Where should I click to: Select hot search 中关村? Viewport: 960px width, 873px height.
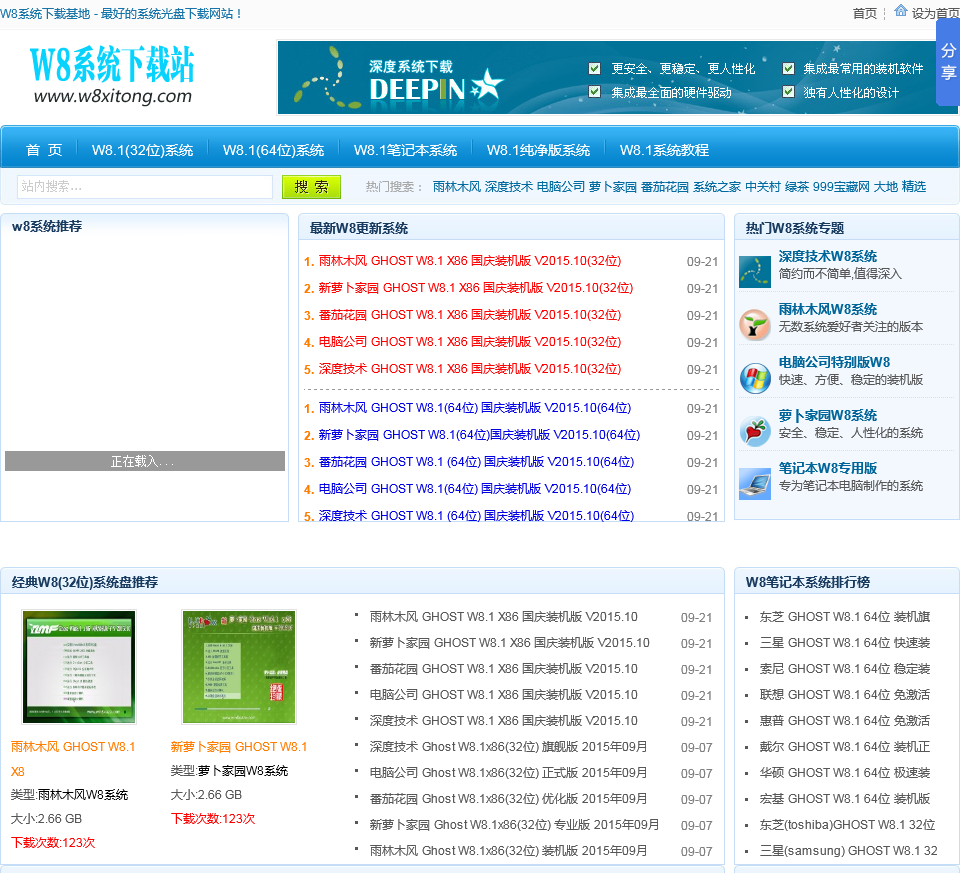click(x=763, y=187)
